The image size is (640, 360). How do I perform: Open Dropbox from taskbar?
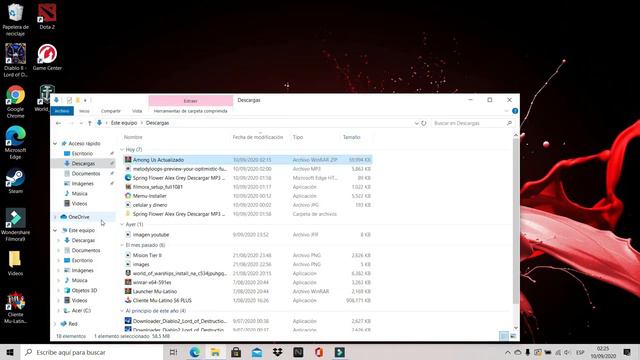point(278,352)
